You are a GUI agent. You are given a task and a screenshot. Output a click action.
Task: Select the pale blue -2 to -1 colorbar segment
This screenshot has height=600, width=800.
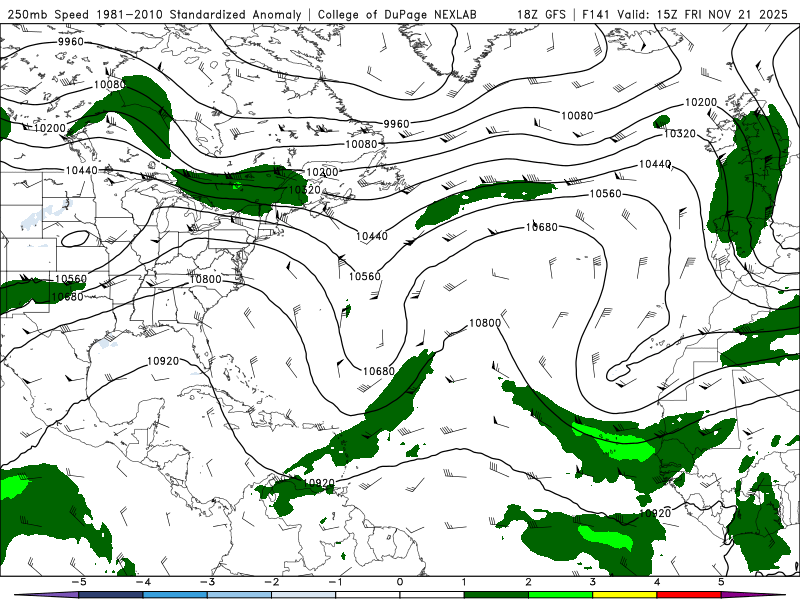[303, 595]
